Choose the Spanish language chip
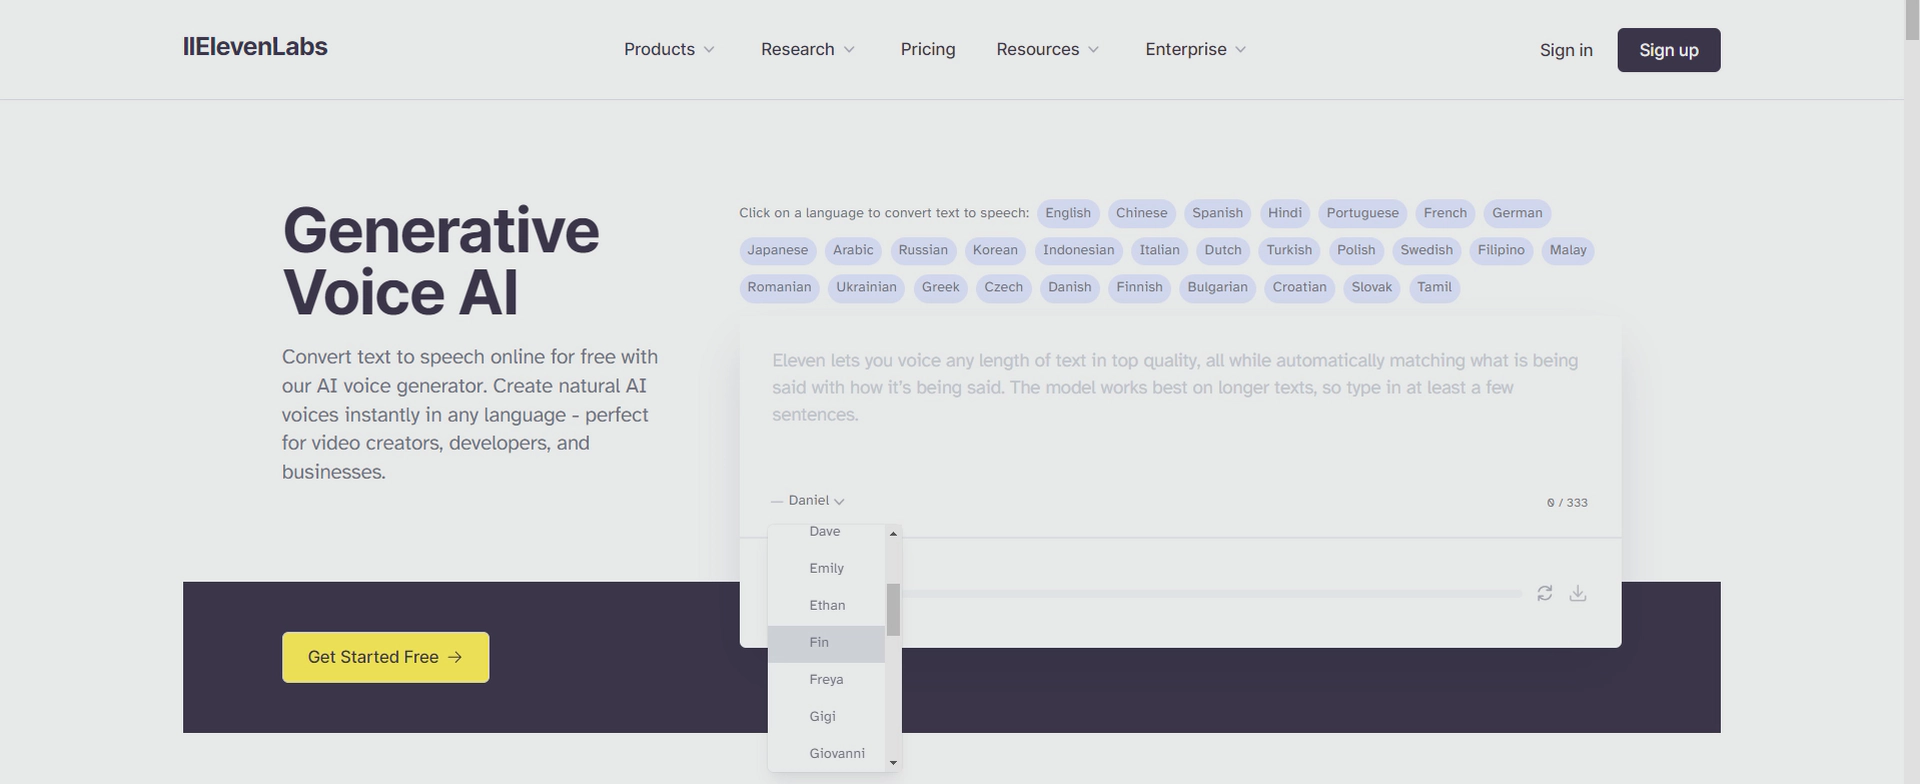 (1217, 213)
